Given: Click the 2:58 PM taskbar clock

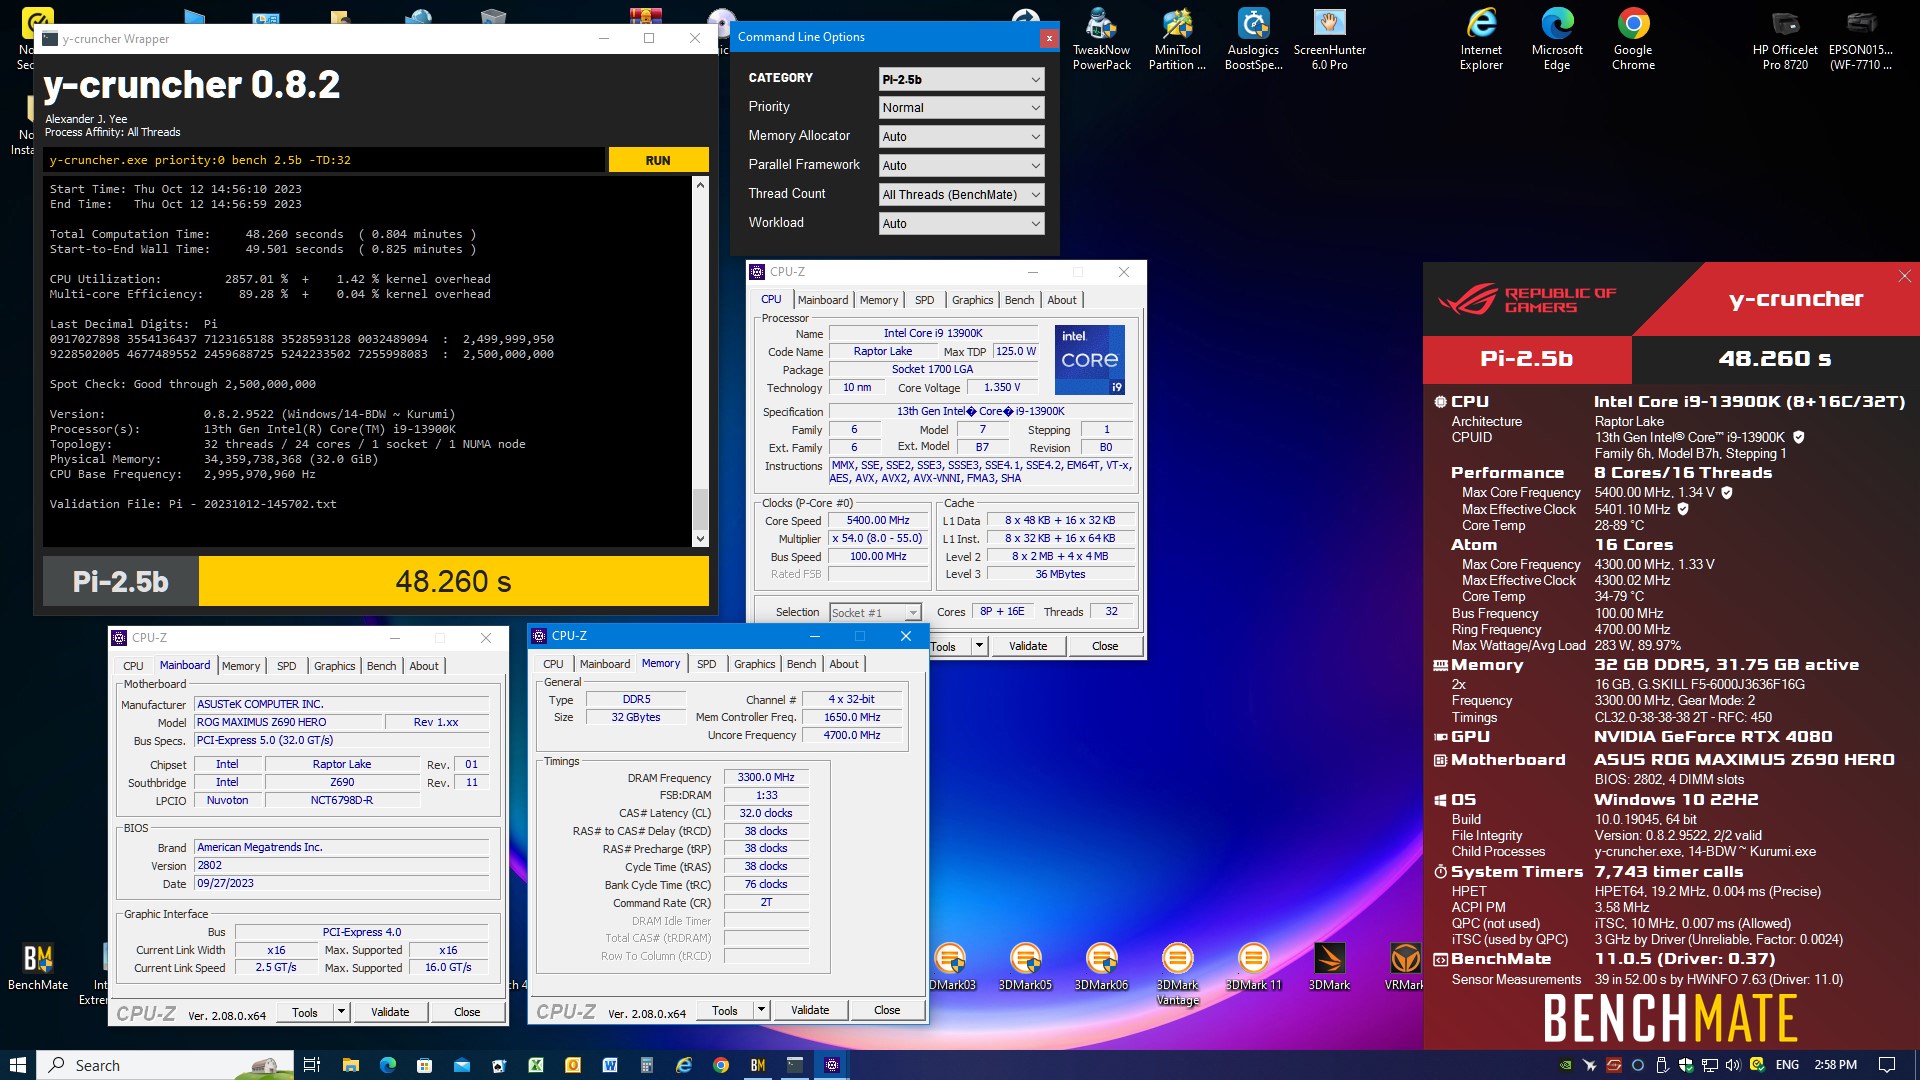Looking at the screenshot, I should pyautogui.click(x=1835, y=1065).
